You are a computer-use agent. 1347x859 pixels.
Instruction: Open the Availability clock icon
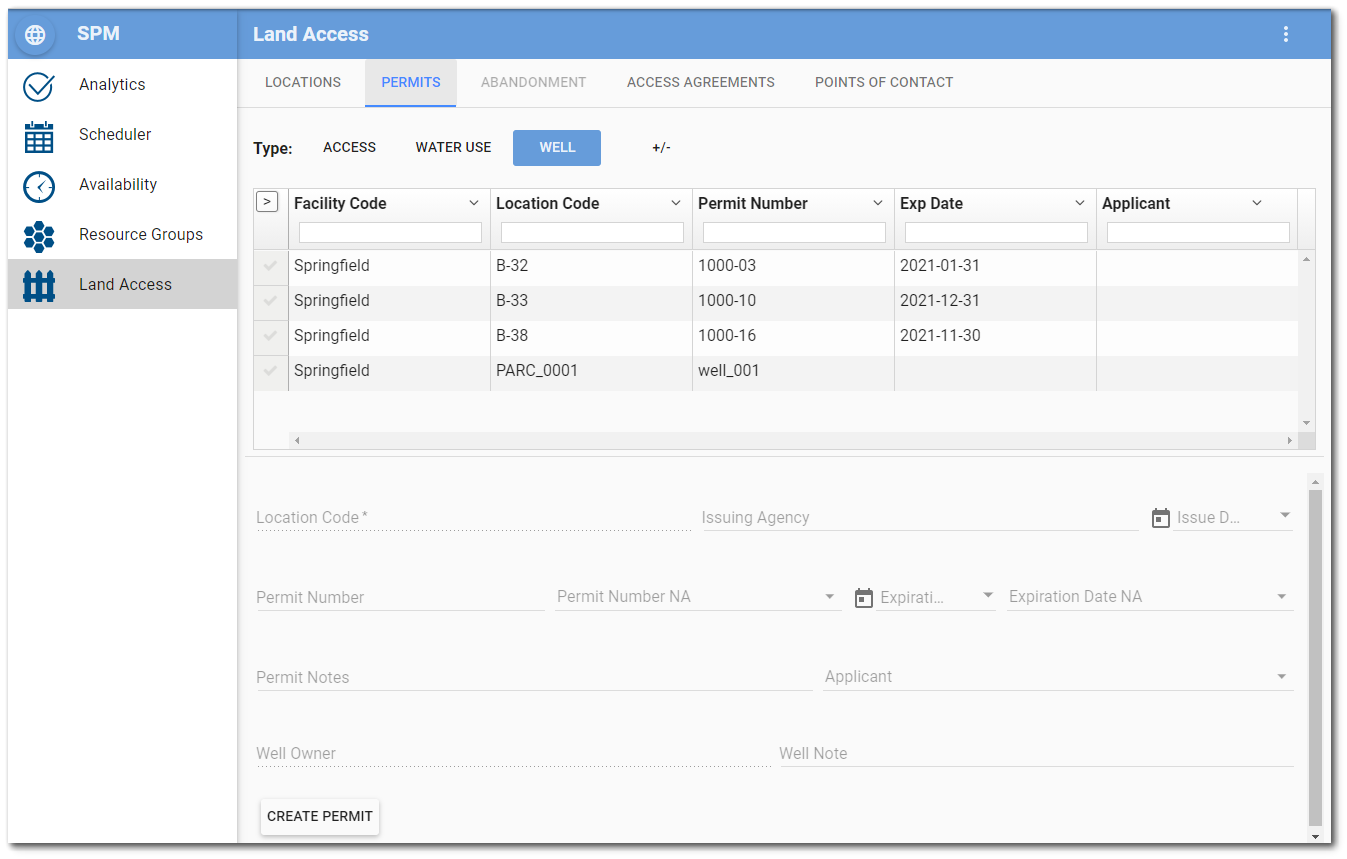38,186
